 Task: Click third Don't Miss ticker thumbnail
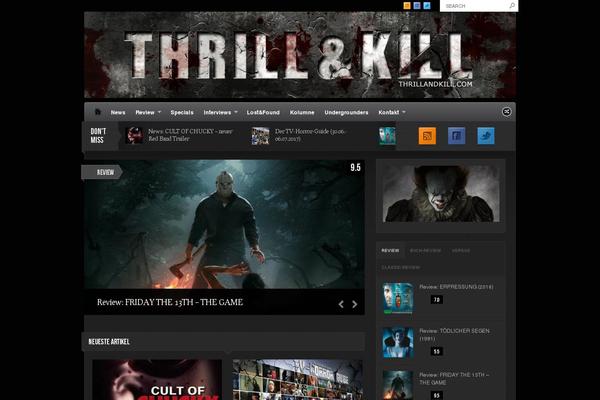tap(387, 136)
